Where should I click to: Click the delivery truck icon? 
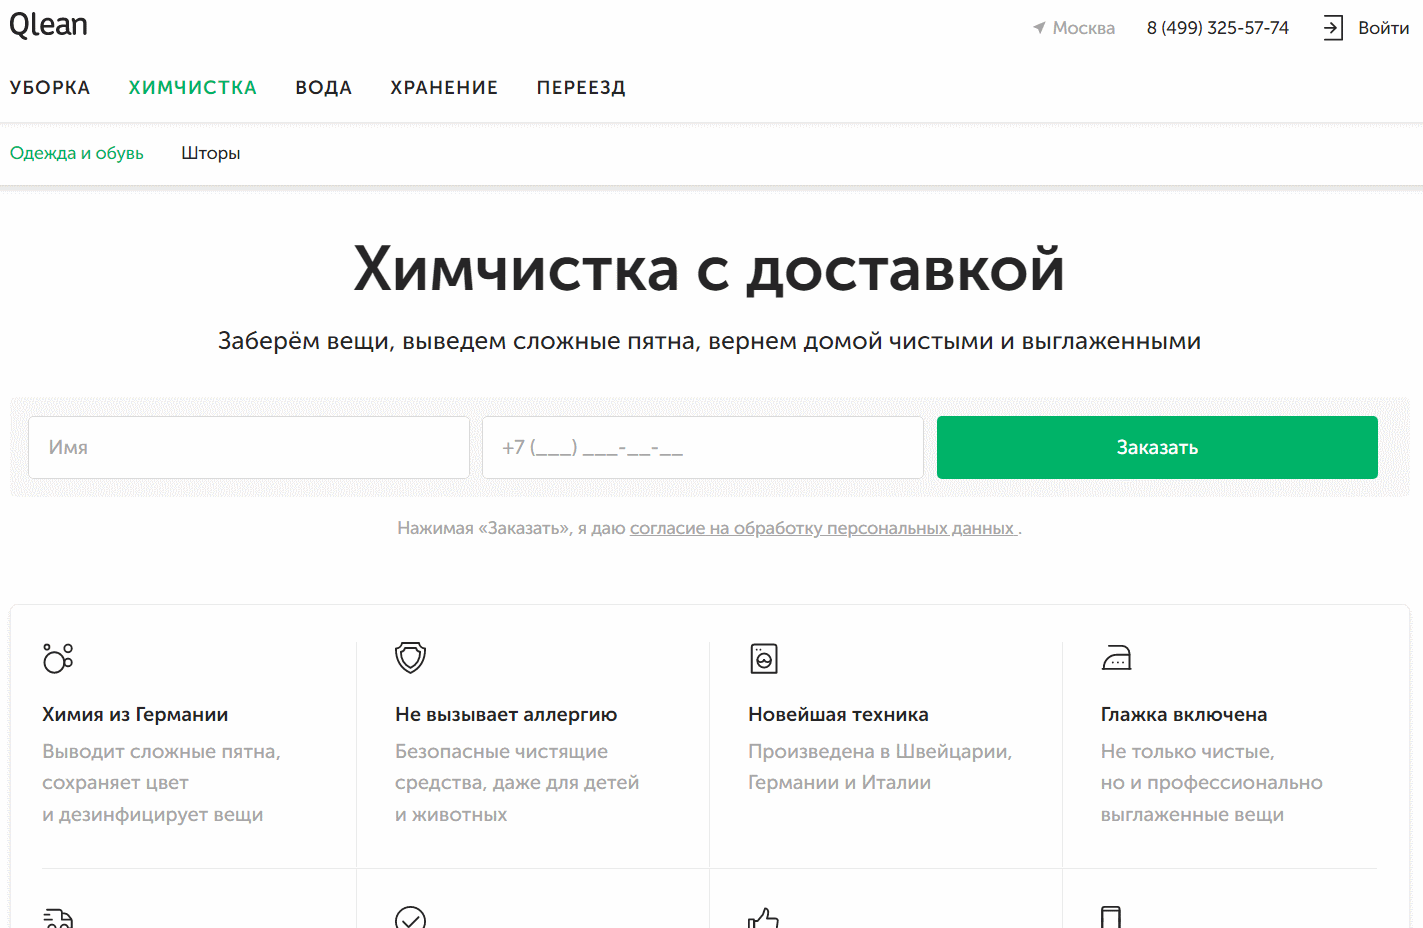coord(58,917)
